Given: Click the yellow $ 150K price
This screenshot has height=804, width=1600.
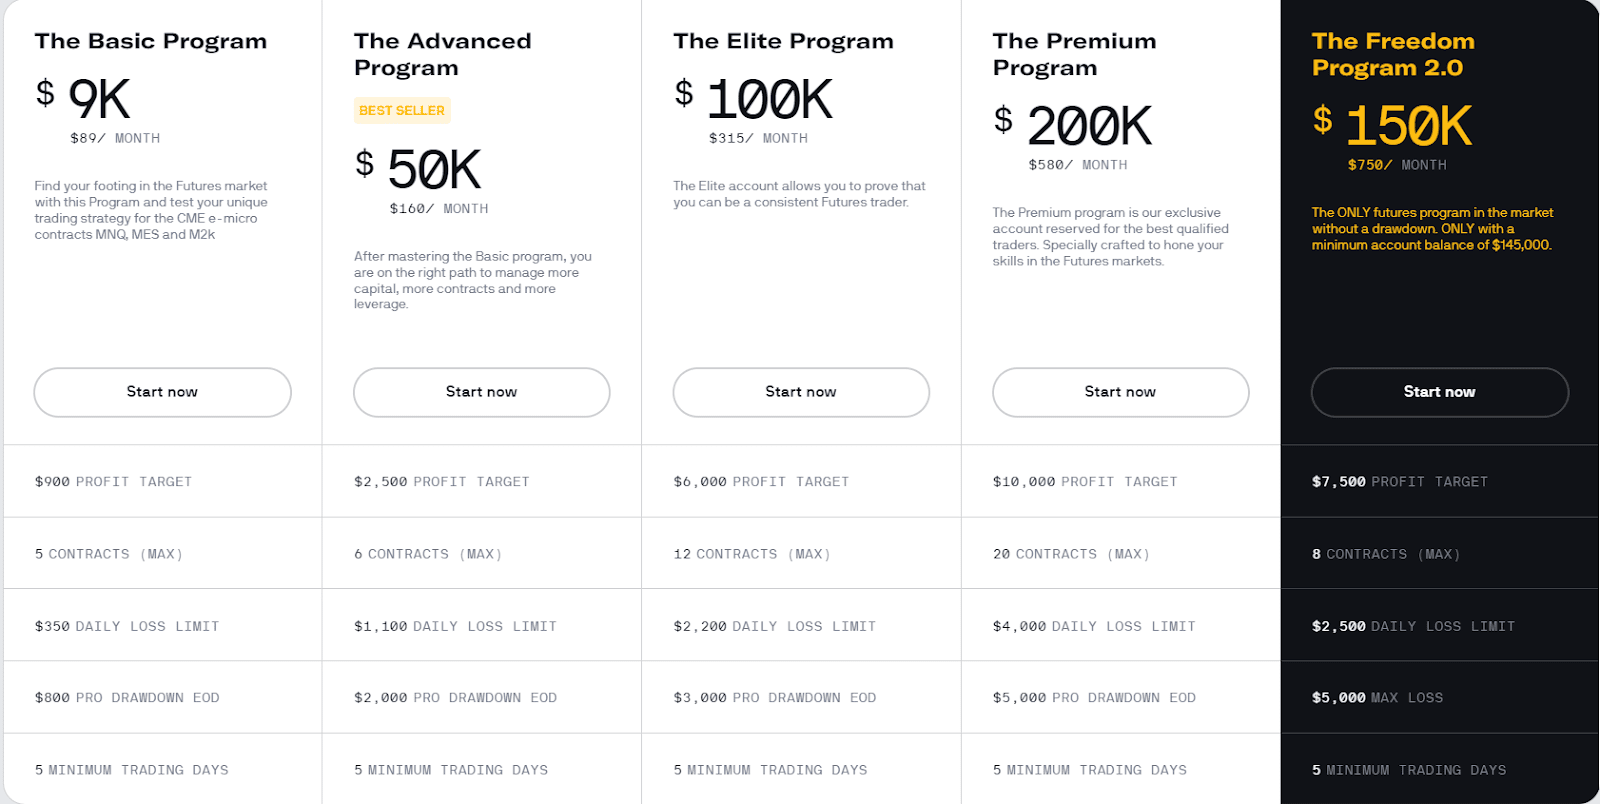Looking at the screenshot, I should 1392,125.
